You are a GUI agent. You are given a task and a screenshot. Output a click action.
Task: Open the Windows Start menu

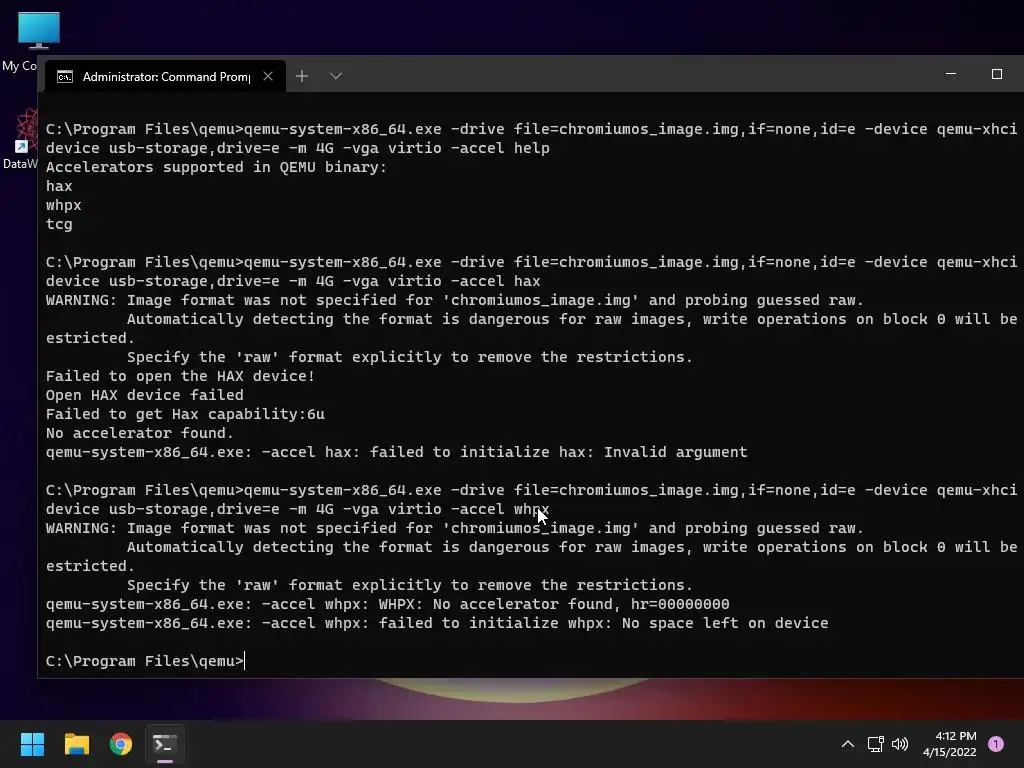(32, 744)
